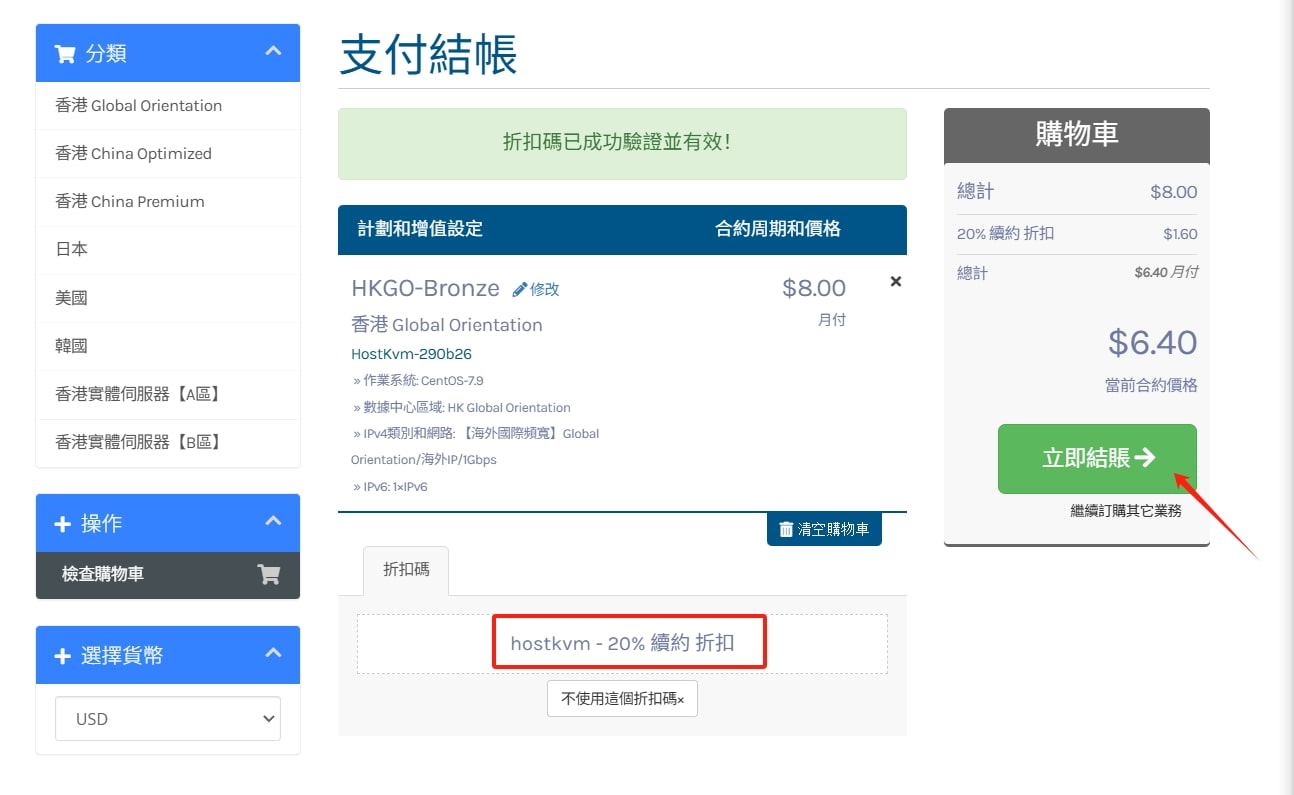Click the shopping cart icon in 分類 header
The width and height of the screenshot is (1294, 795).
[x=63, y=53]
